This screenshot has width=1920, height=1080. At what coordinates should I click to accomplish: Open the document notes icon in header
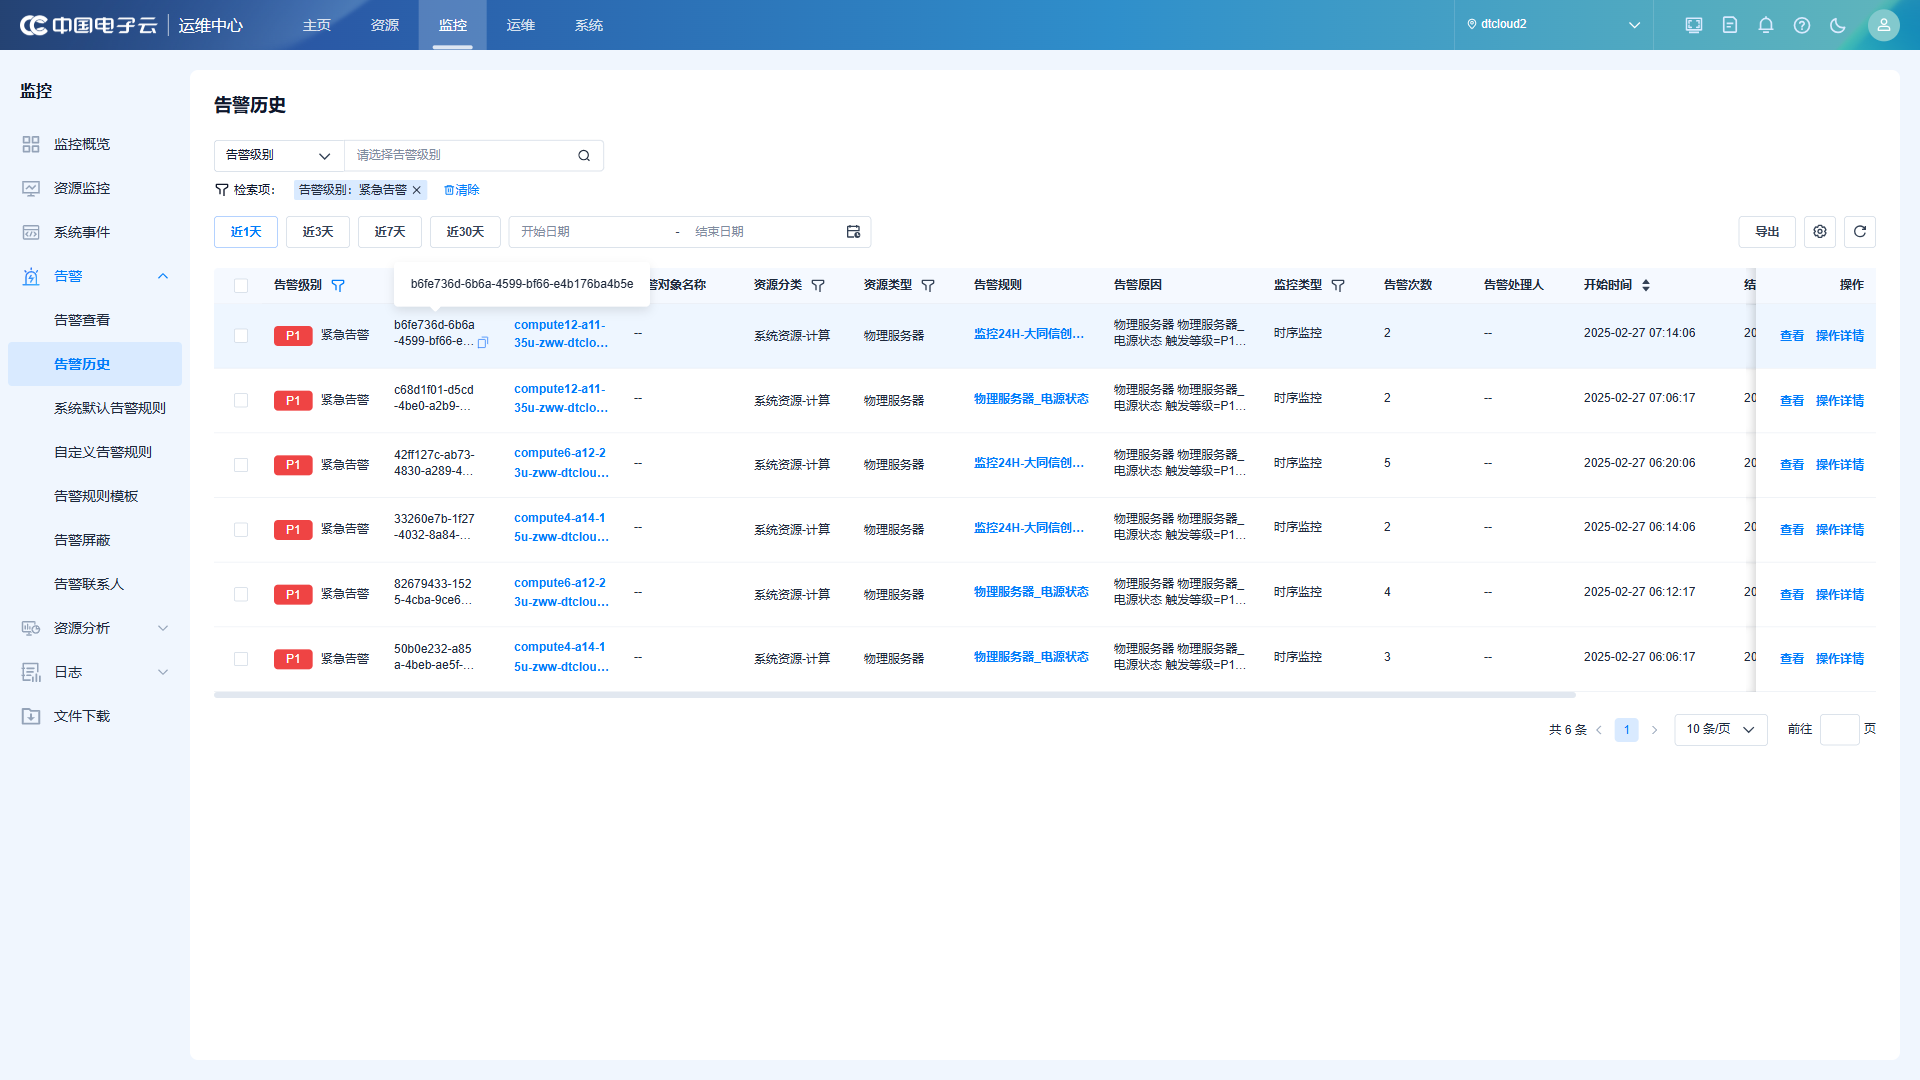[1729, 25]
